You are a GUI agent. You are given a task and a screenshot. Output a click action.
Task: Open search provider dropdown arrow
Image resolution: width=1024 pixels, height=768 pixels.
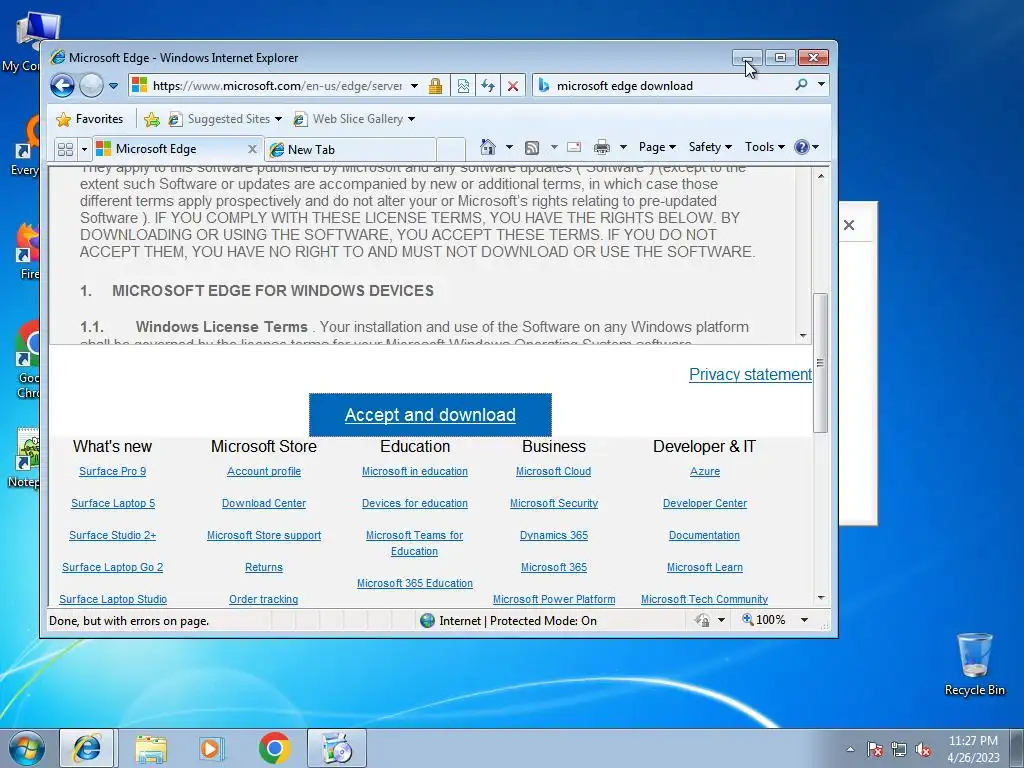tap(821, 85)
